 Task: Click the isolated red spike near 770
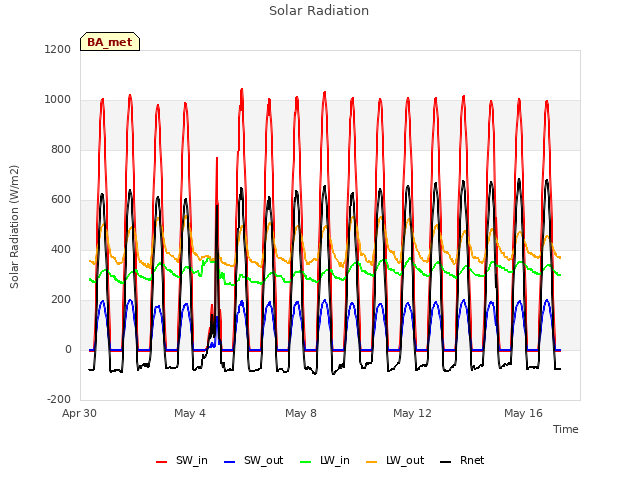point(217,158)
